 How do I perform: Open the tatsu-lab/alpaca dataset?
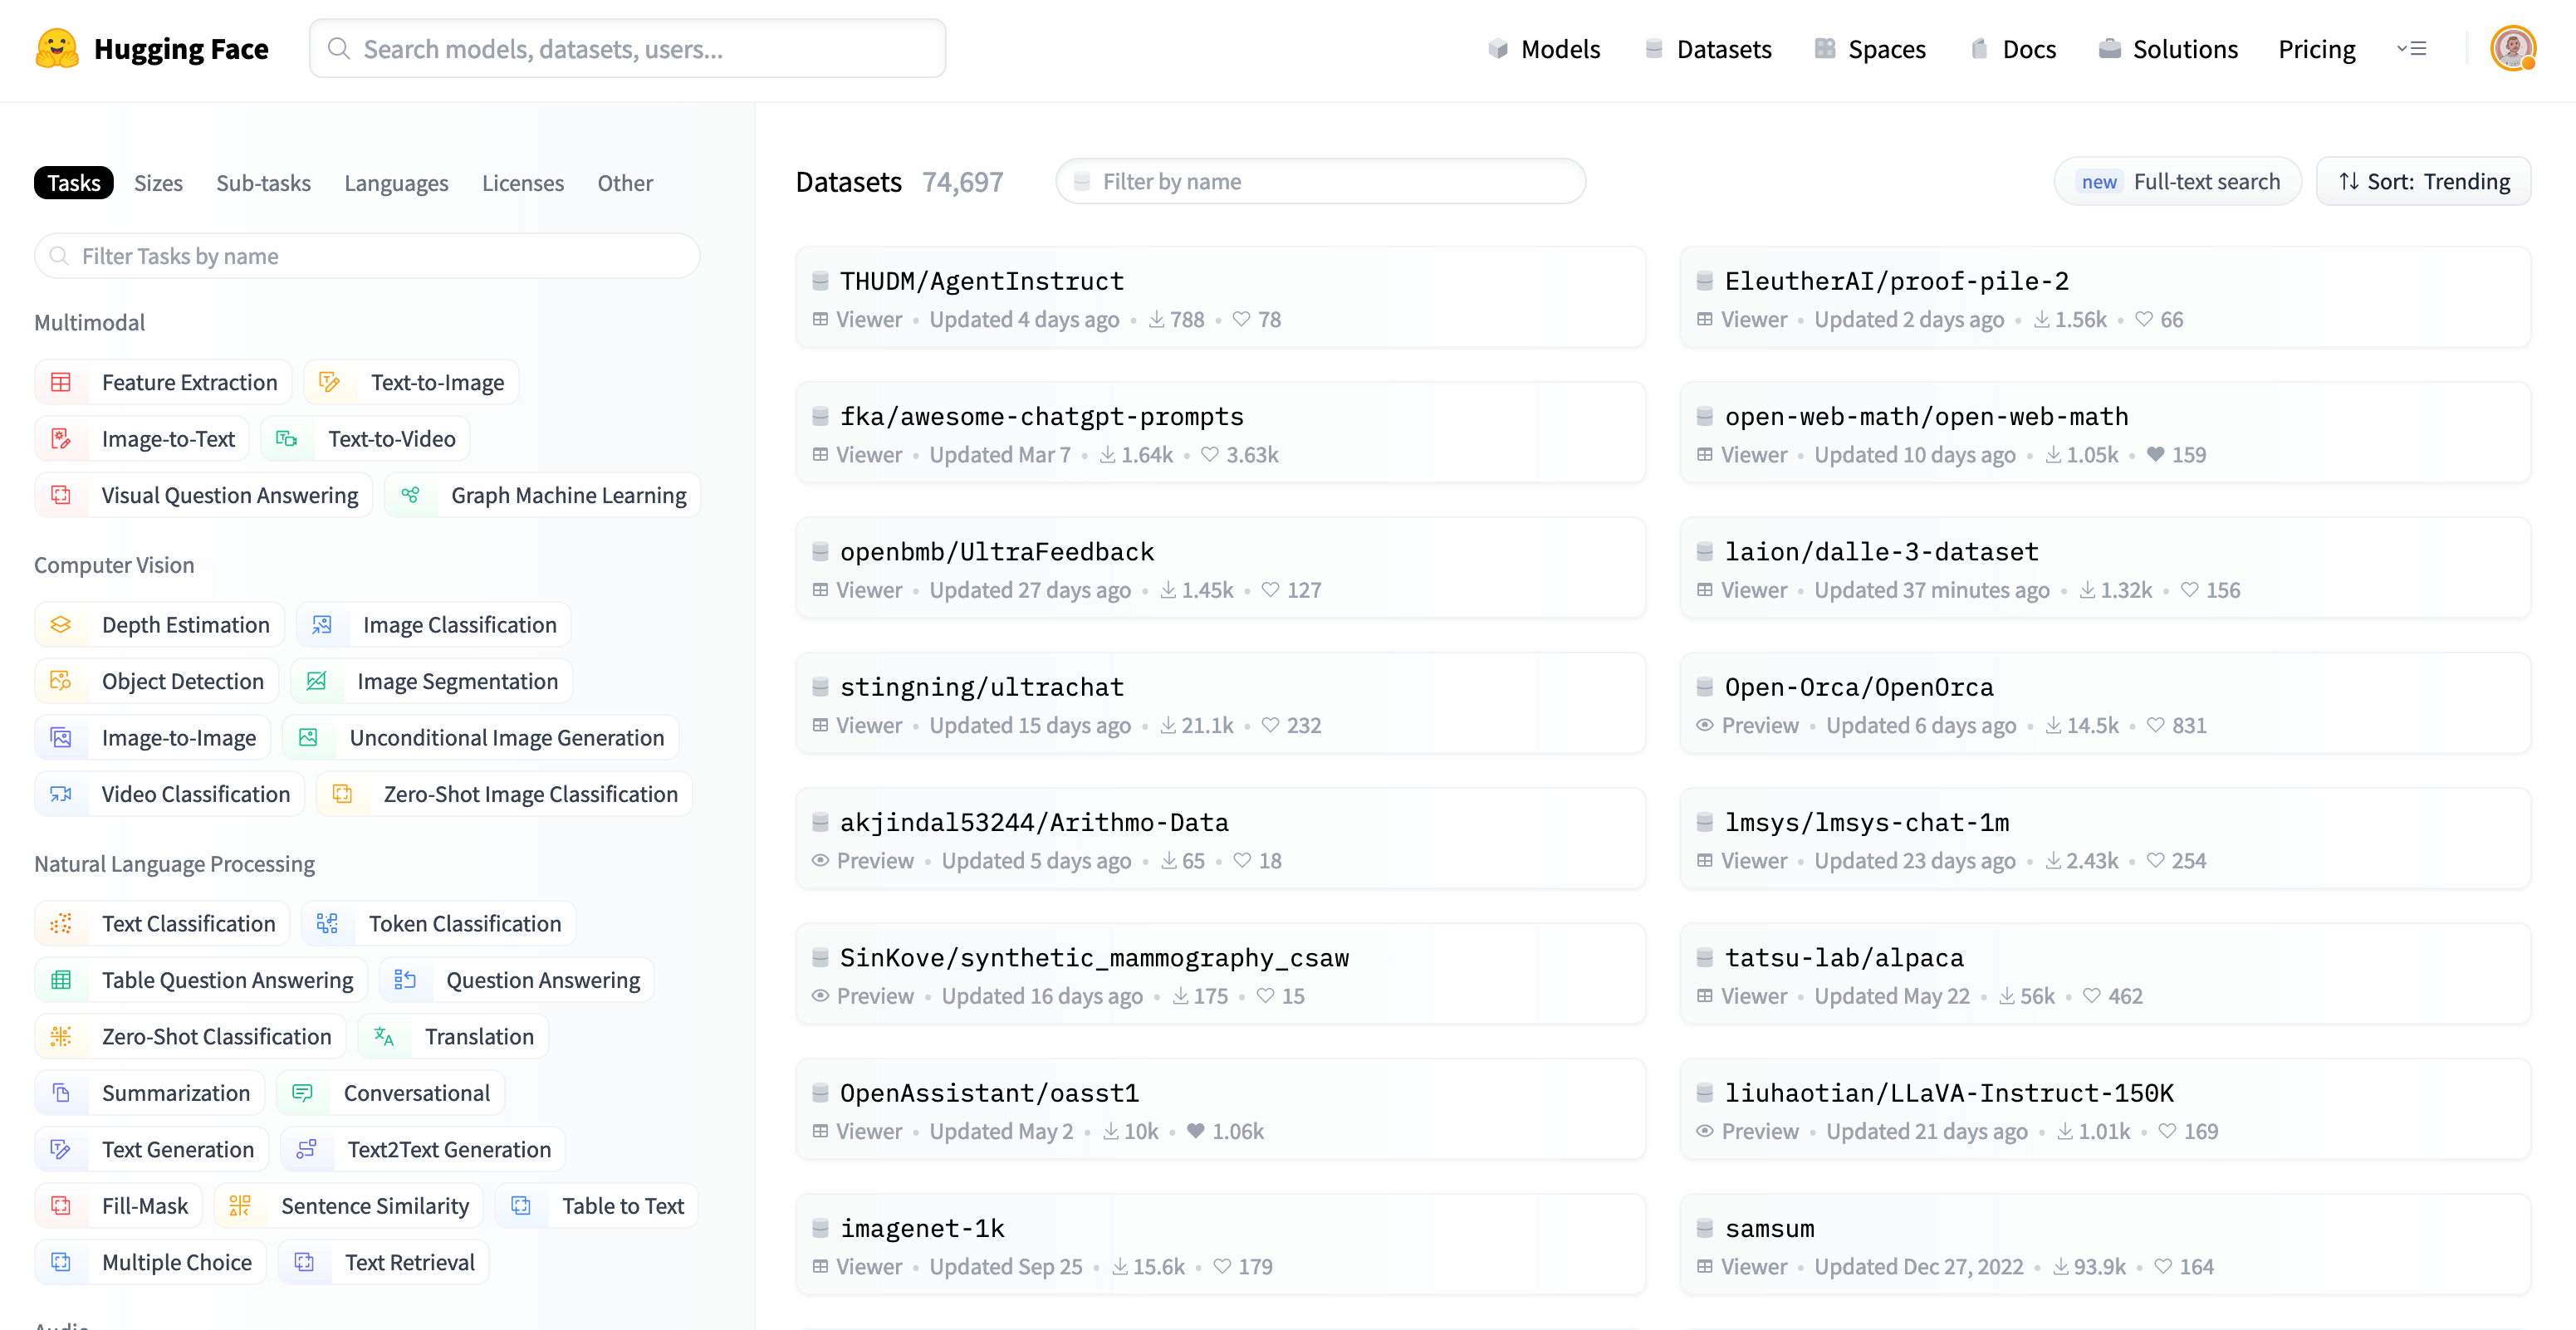pyautogui.click(x=1843, y=957)
